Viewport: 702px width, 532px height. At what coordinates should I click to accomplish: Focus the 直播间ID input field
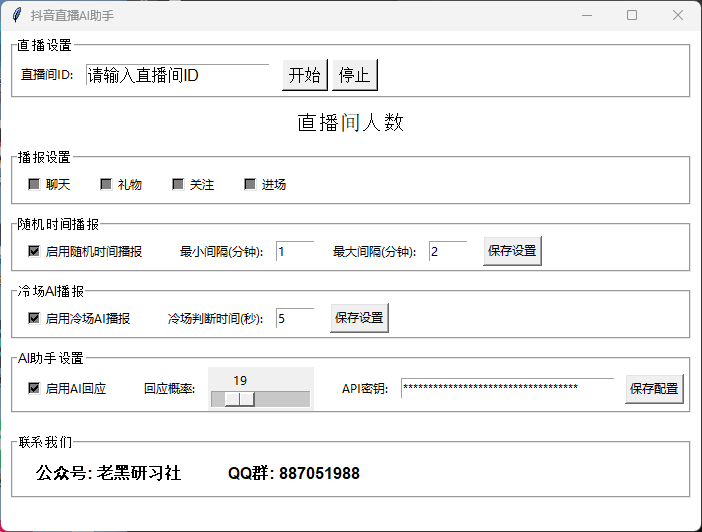[177, 75]
